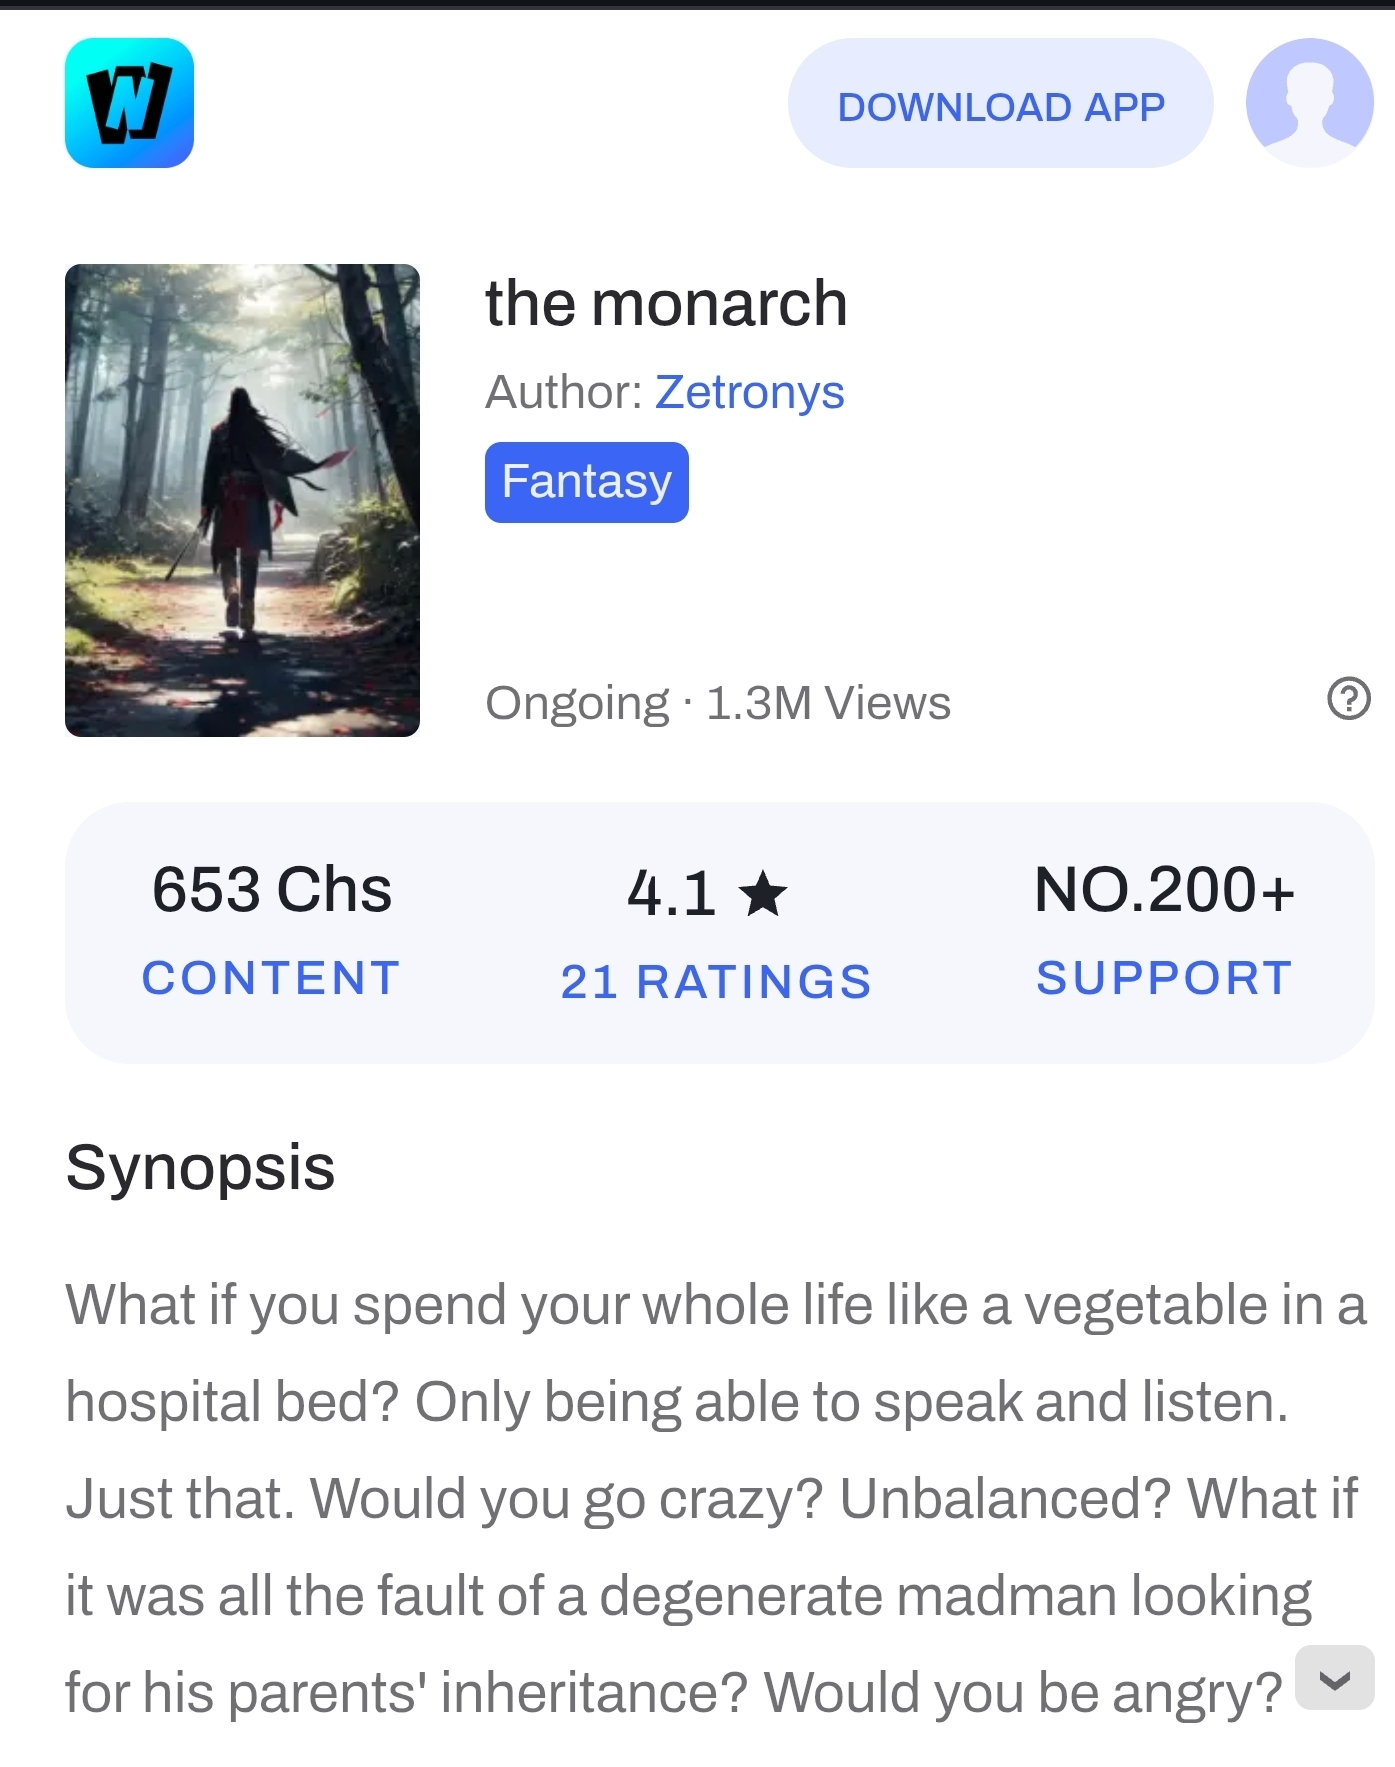The width and height of the screenshot is (1395, 1767).
Task: Click the star icon beside 4.1
Action: [764, 893]
